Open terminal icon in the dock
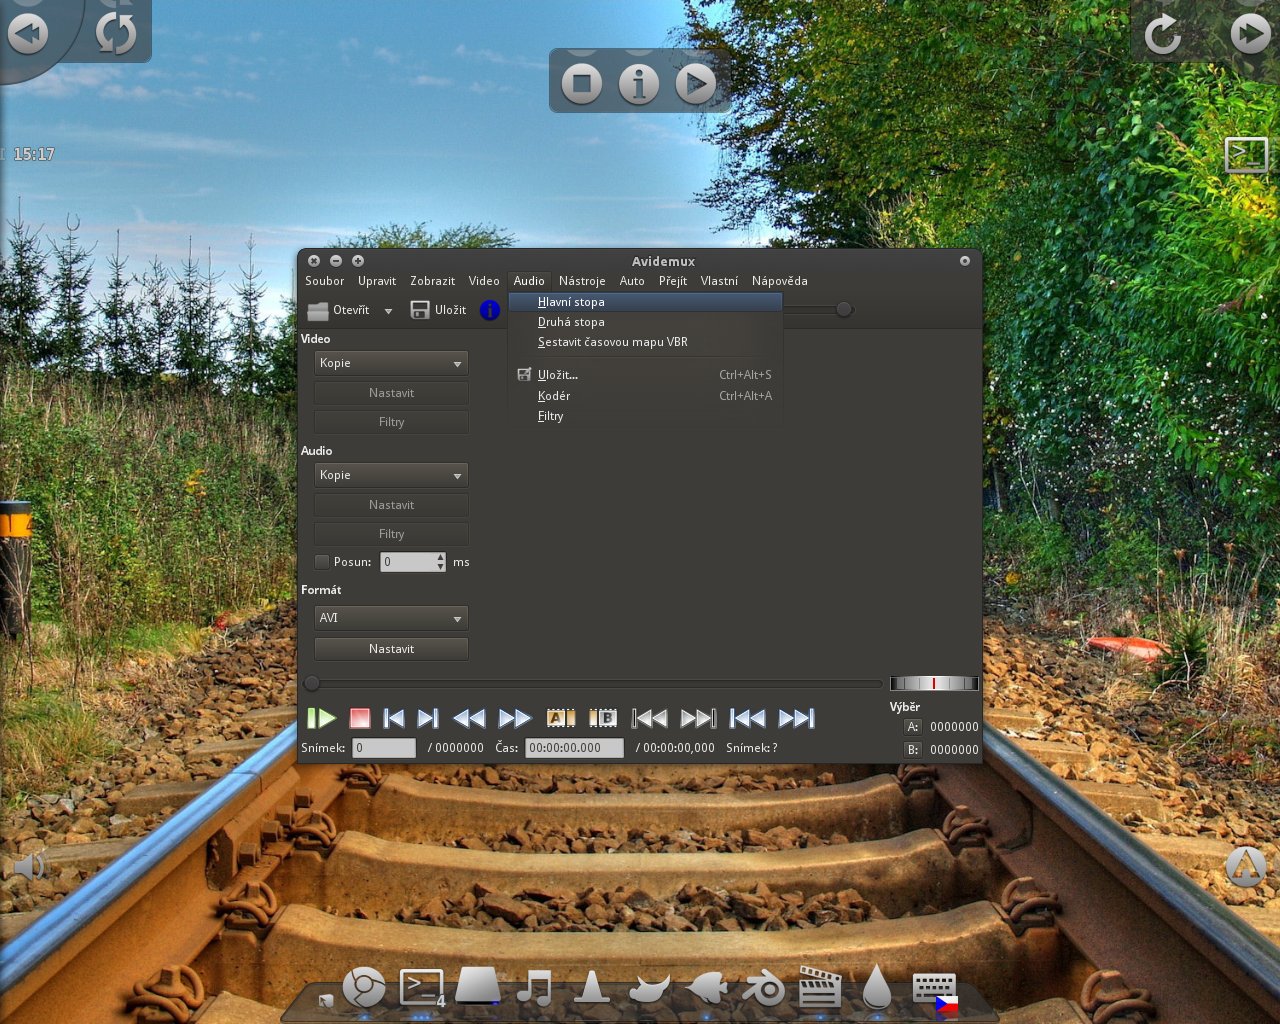 [422, 987]
